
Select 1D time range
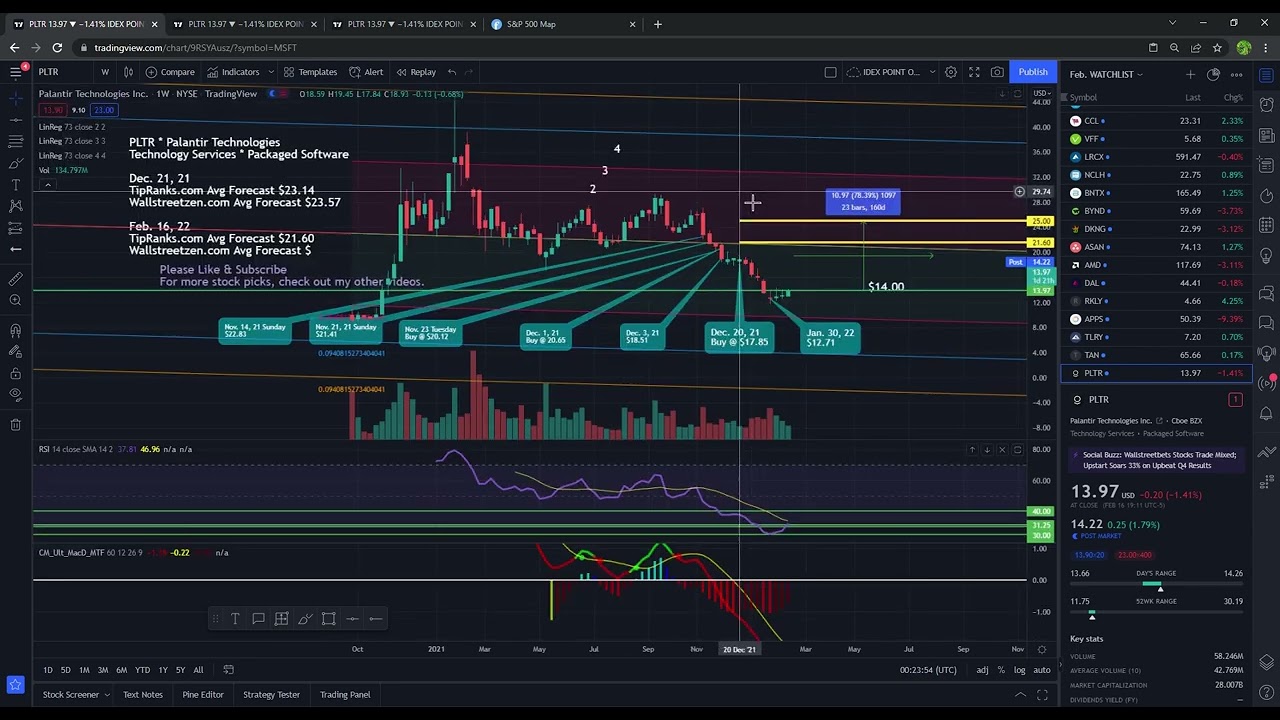click(47, 670)
